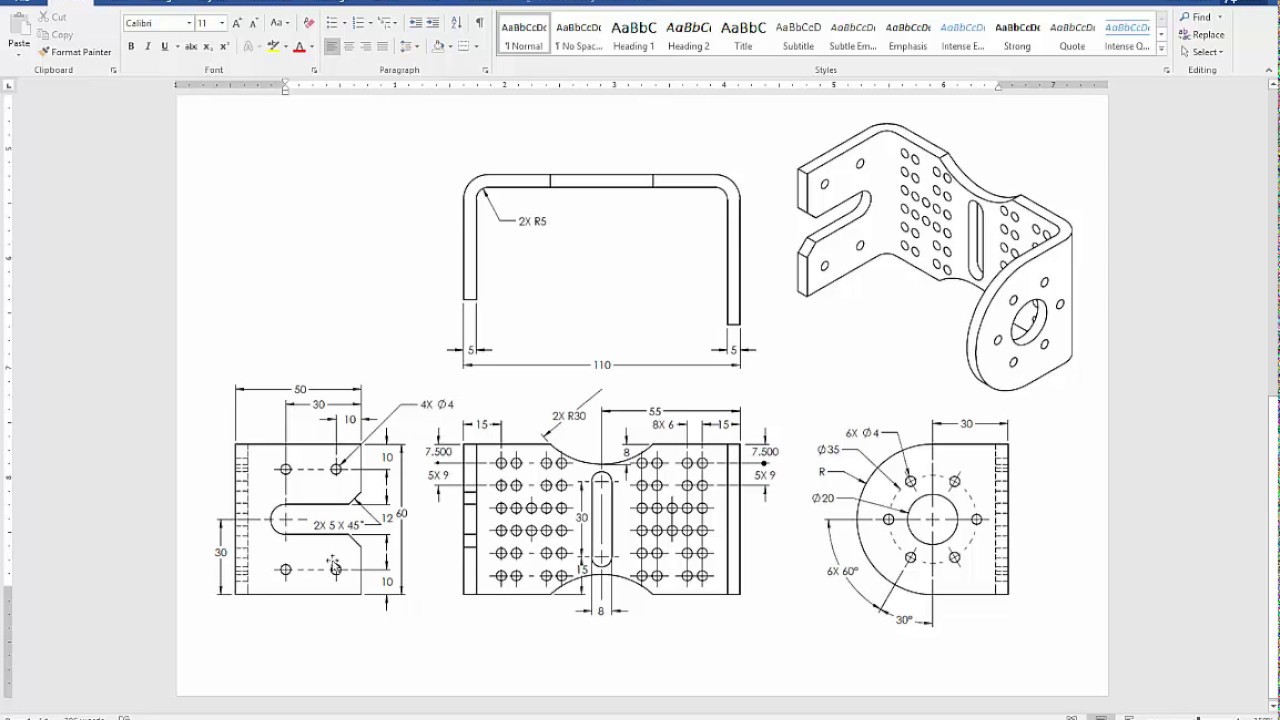The width and height of the screenshot is (1280, 720).
Task: Click the Copy command
Action: [x=55, y=34]
